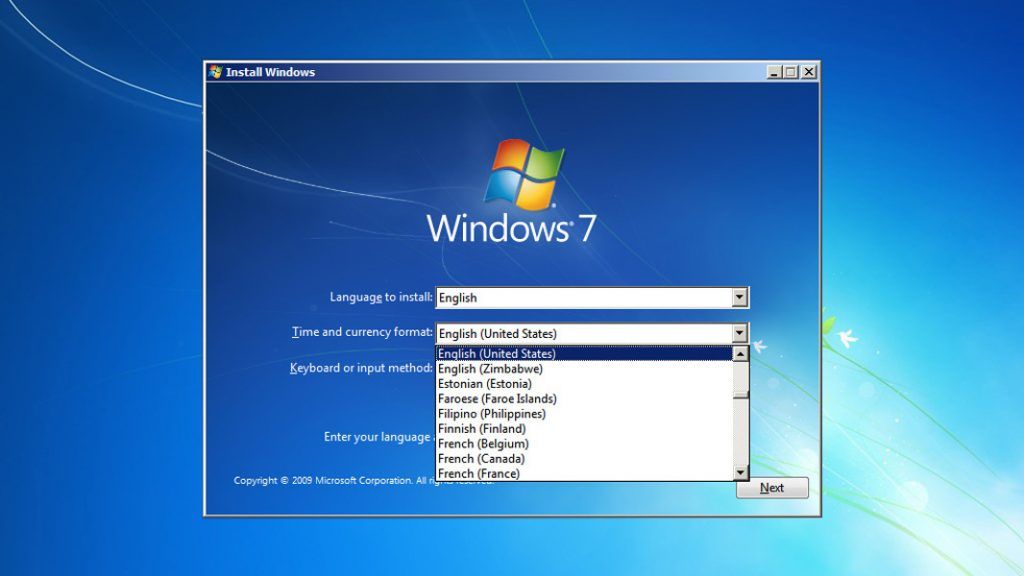Image resolution: width=1024 pixels, height=576 pixels.
Task: Choose Filipino (Philippines) format
Action: tap(492, 414)
